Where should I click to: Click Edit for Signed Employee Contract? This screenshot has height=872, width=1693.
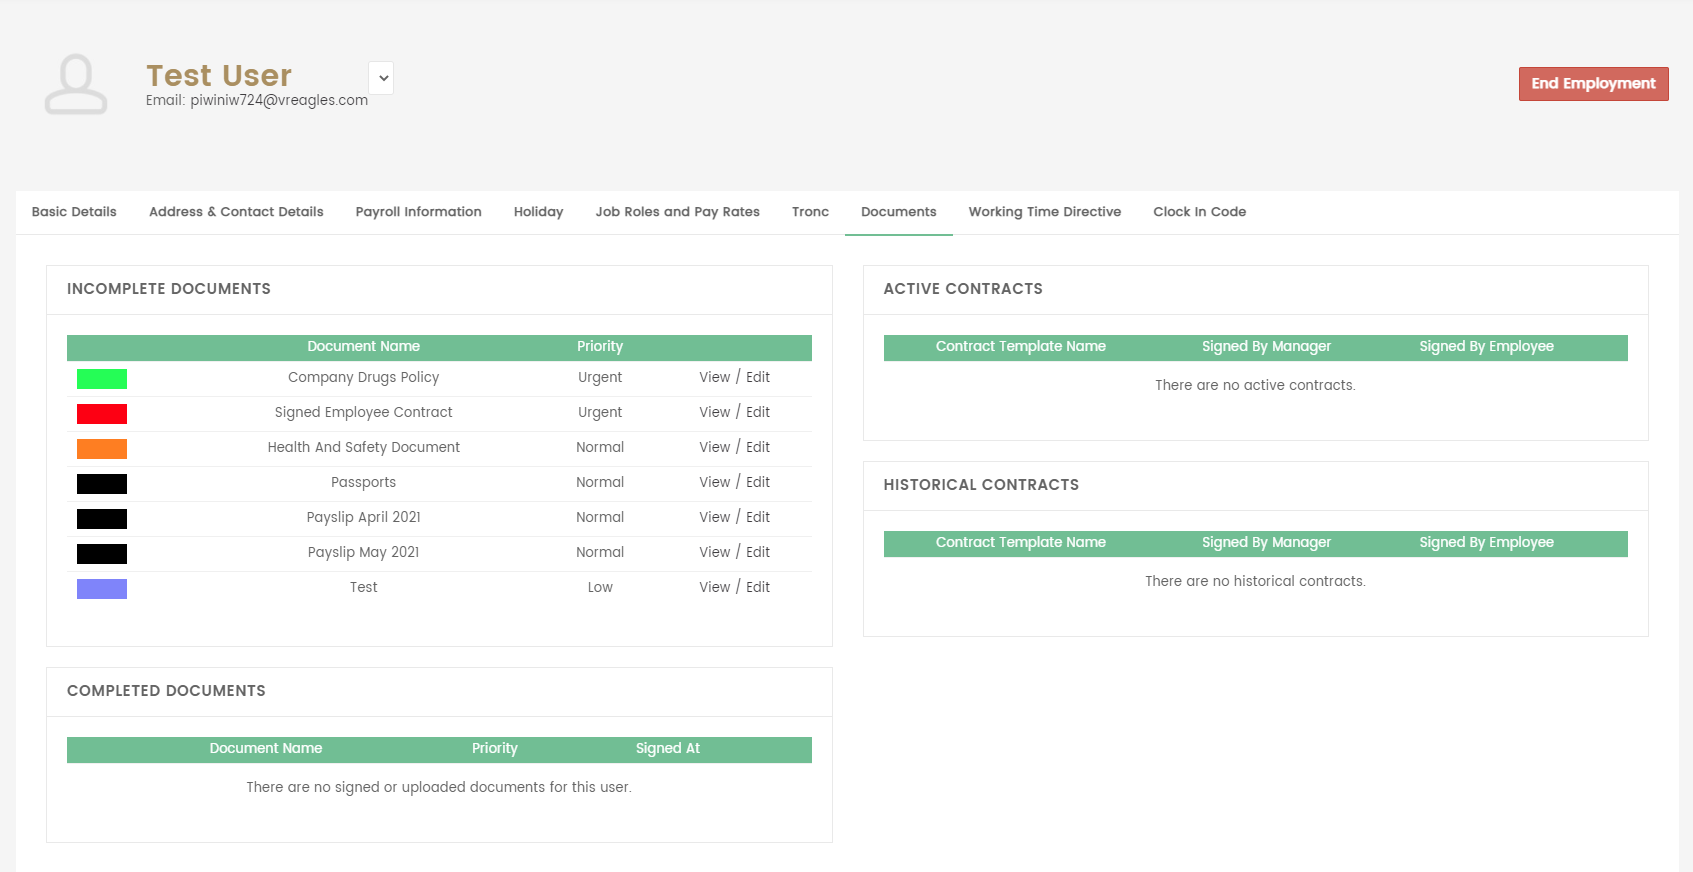(x=758, y=412)
